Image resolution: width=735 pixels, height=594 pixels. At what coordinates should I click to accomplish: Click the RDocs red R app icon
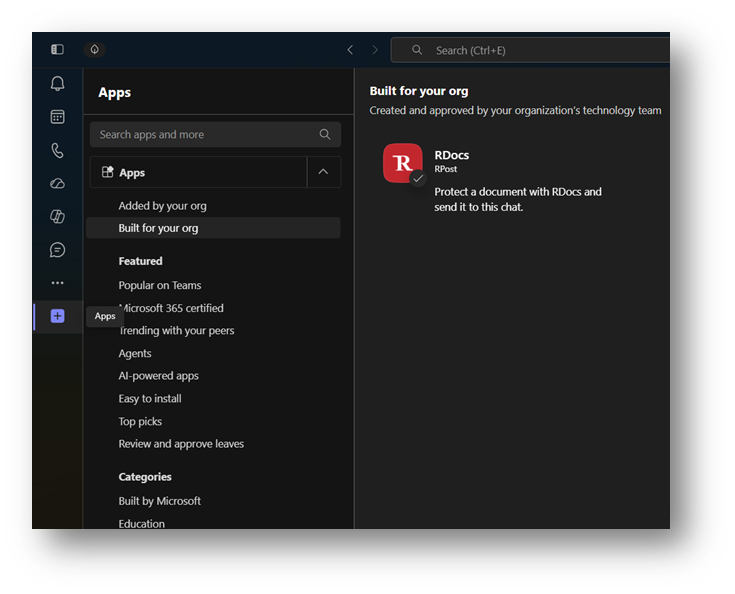(403, 163)
